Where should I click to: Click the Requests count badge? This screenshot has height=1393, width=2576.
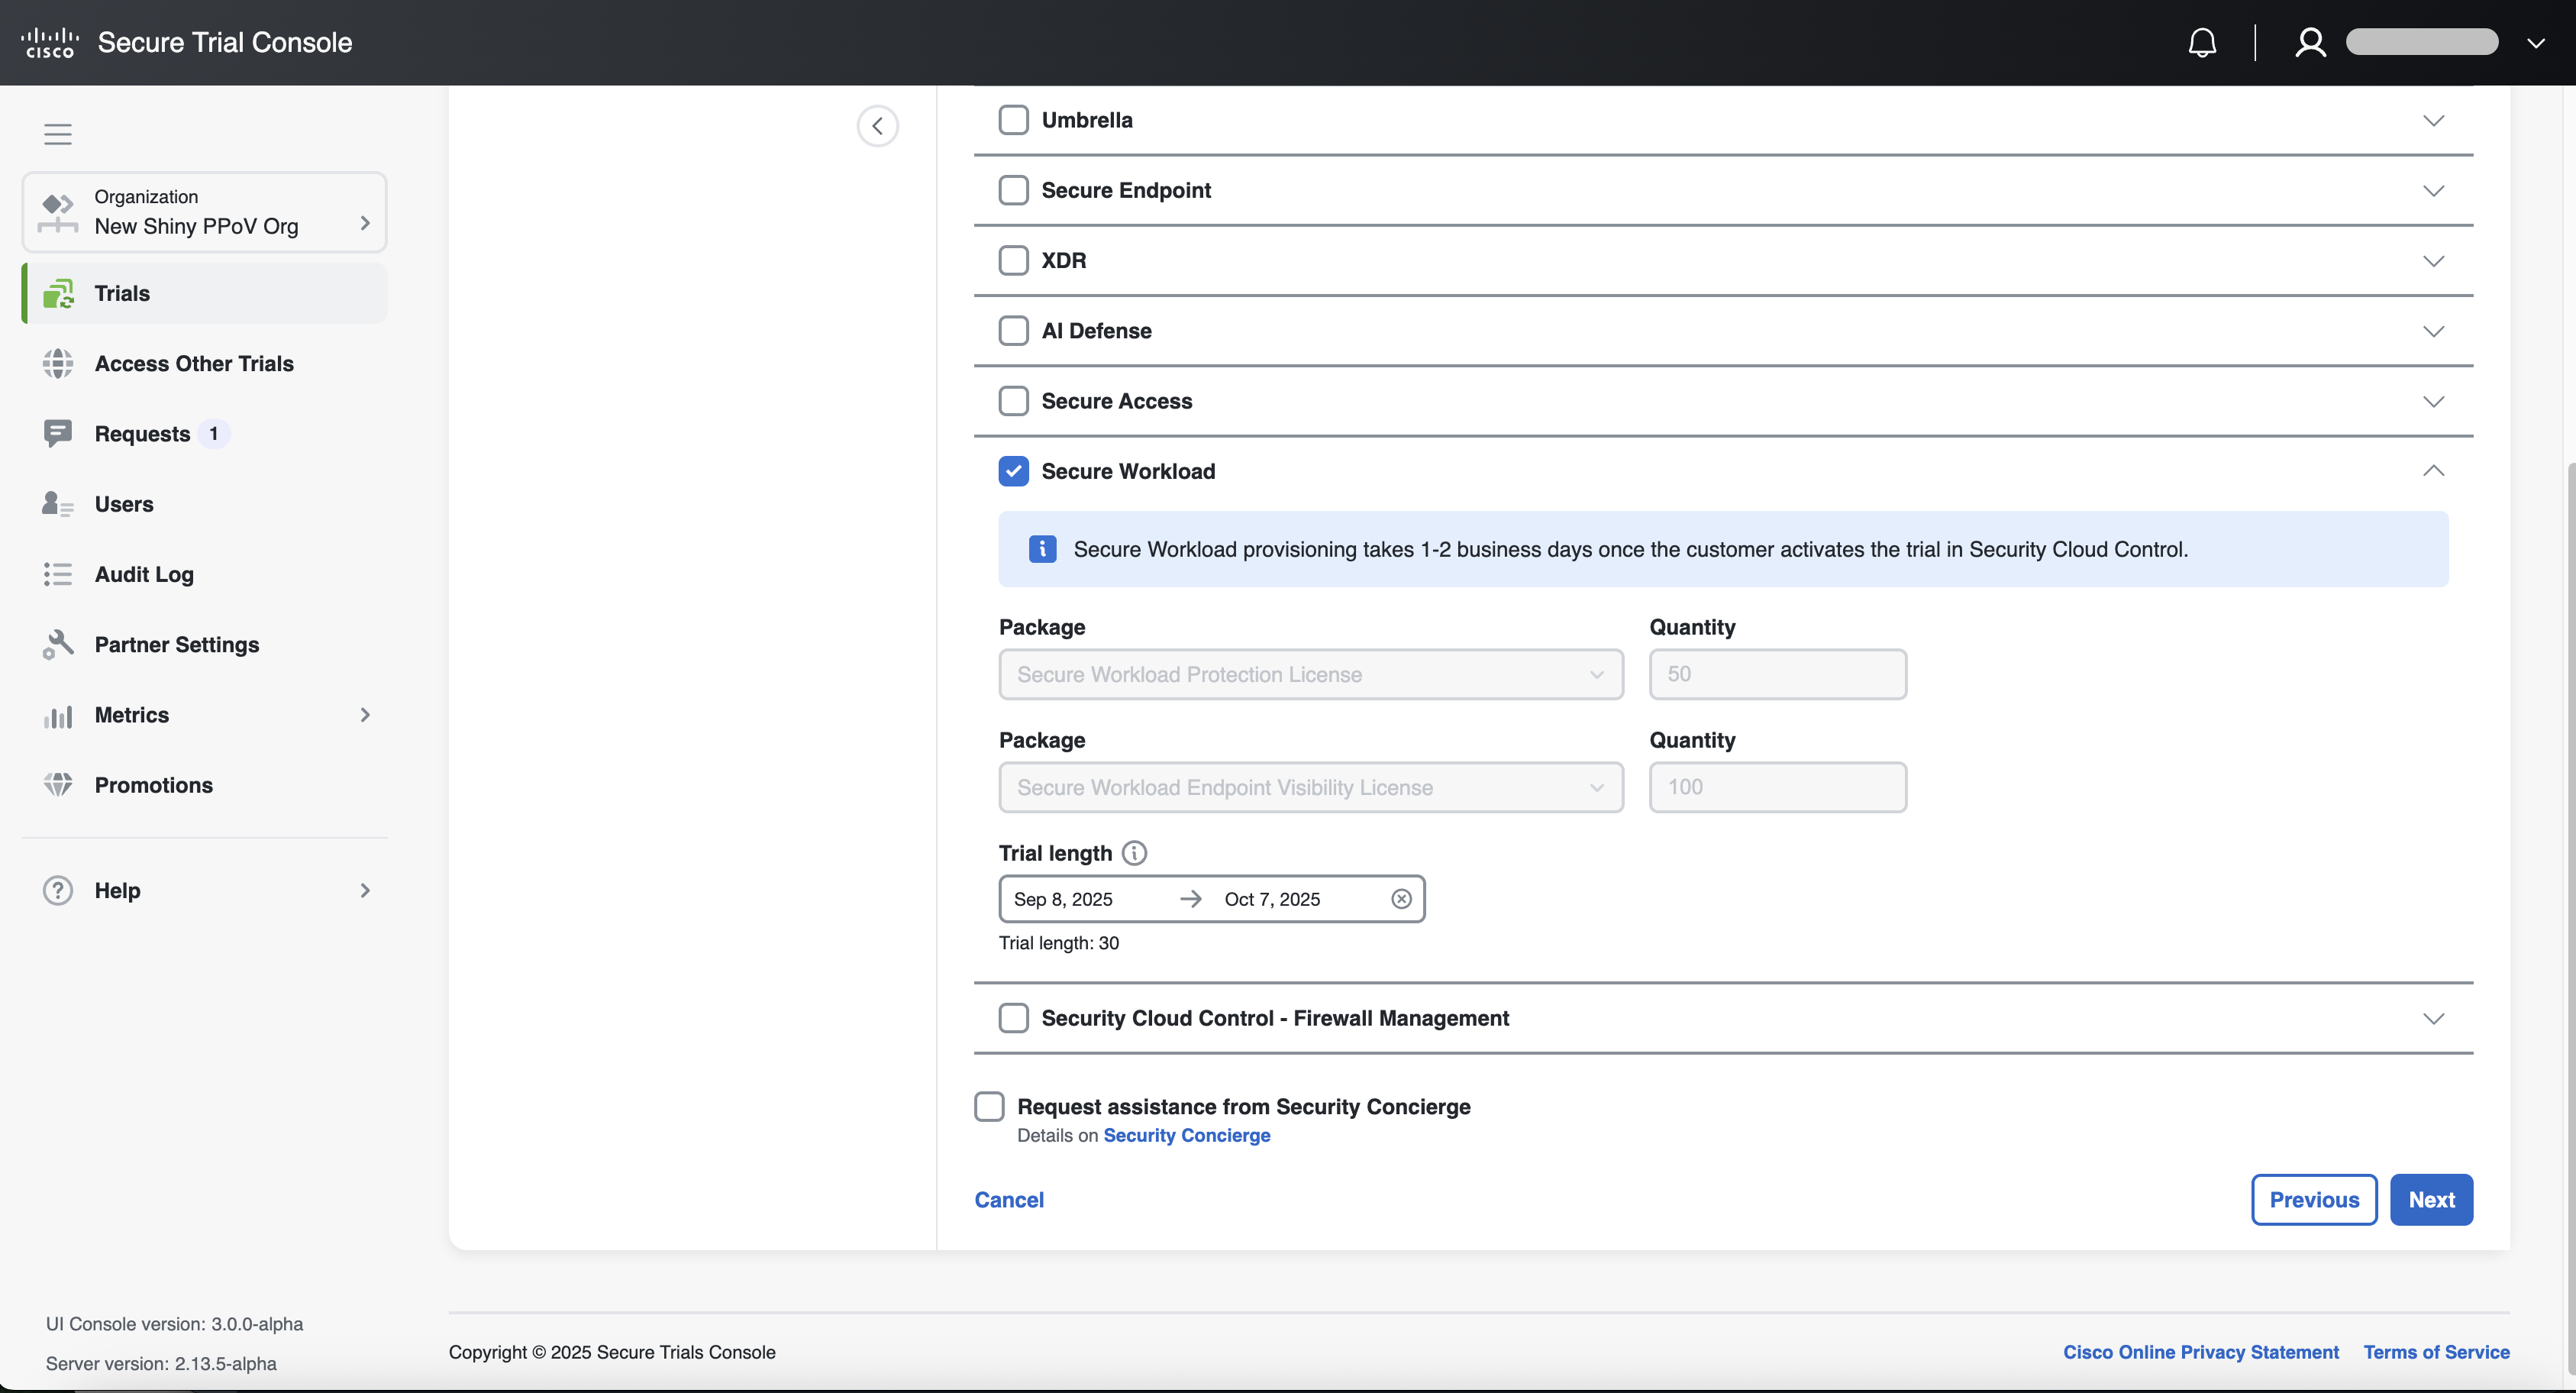(213, 433)
